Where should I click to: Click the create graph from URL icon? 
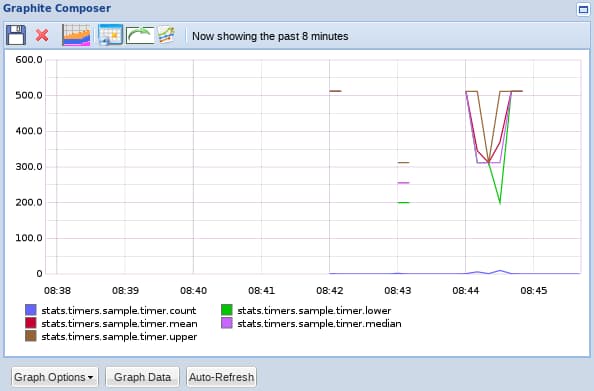pos(166,35)
